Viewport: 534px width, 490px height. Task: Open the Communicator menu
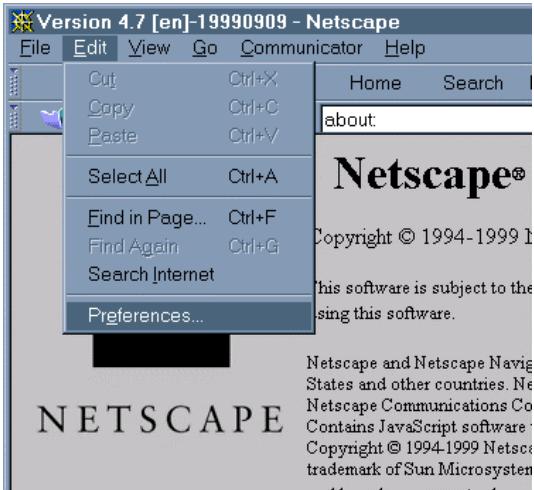pyautogui.click(x=301, y=48)
